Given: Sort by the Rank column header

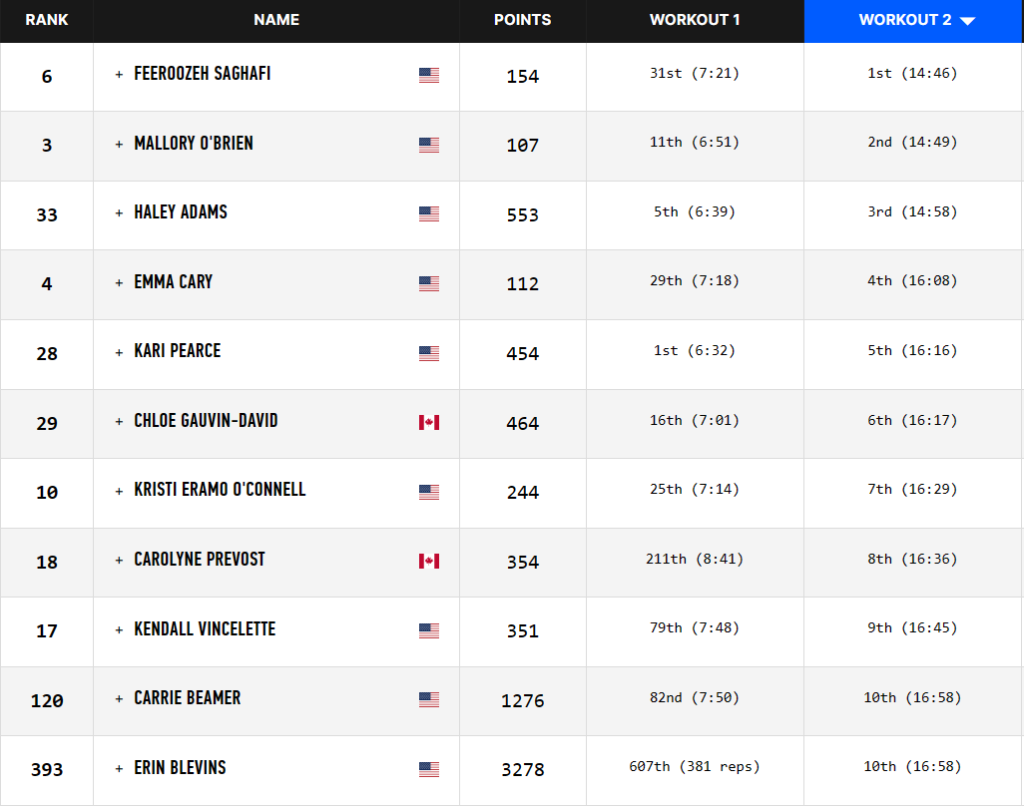Looking at the screenshot, I should coord(46,20).
